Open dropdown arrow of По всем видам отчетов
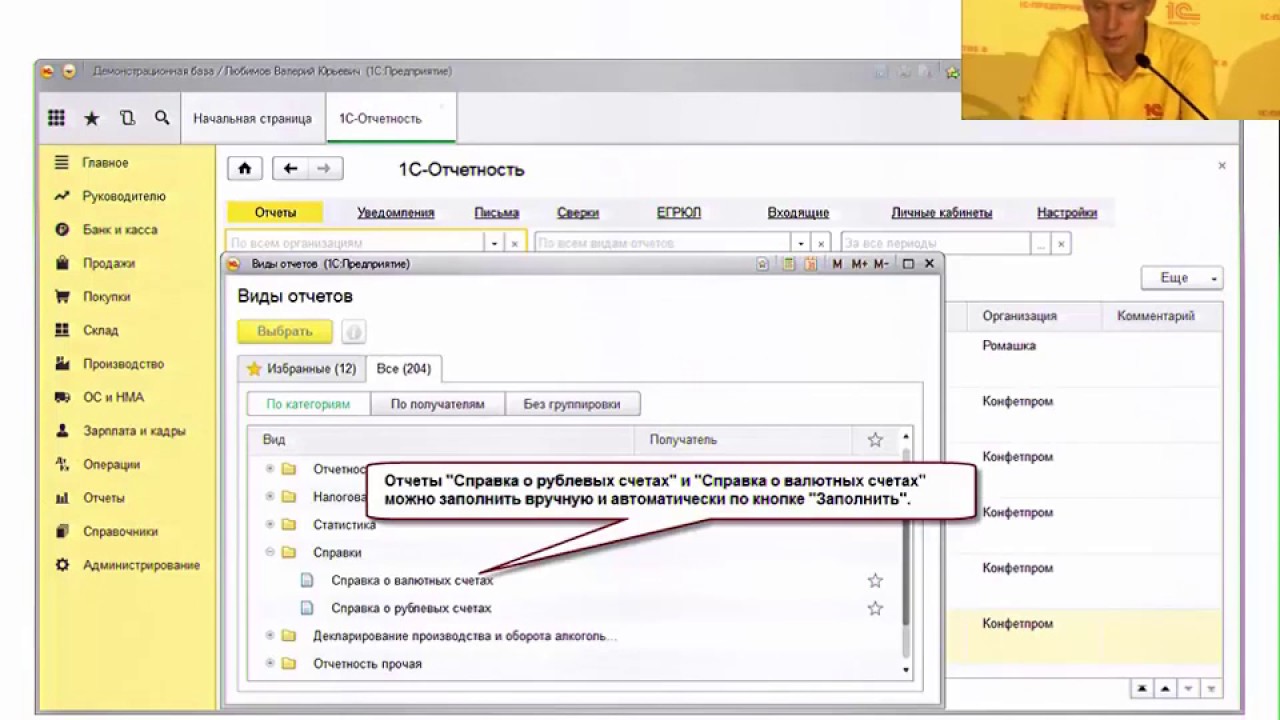This screenshot has width=1280, height=720. (800, 243)
